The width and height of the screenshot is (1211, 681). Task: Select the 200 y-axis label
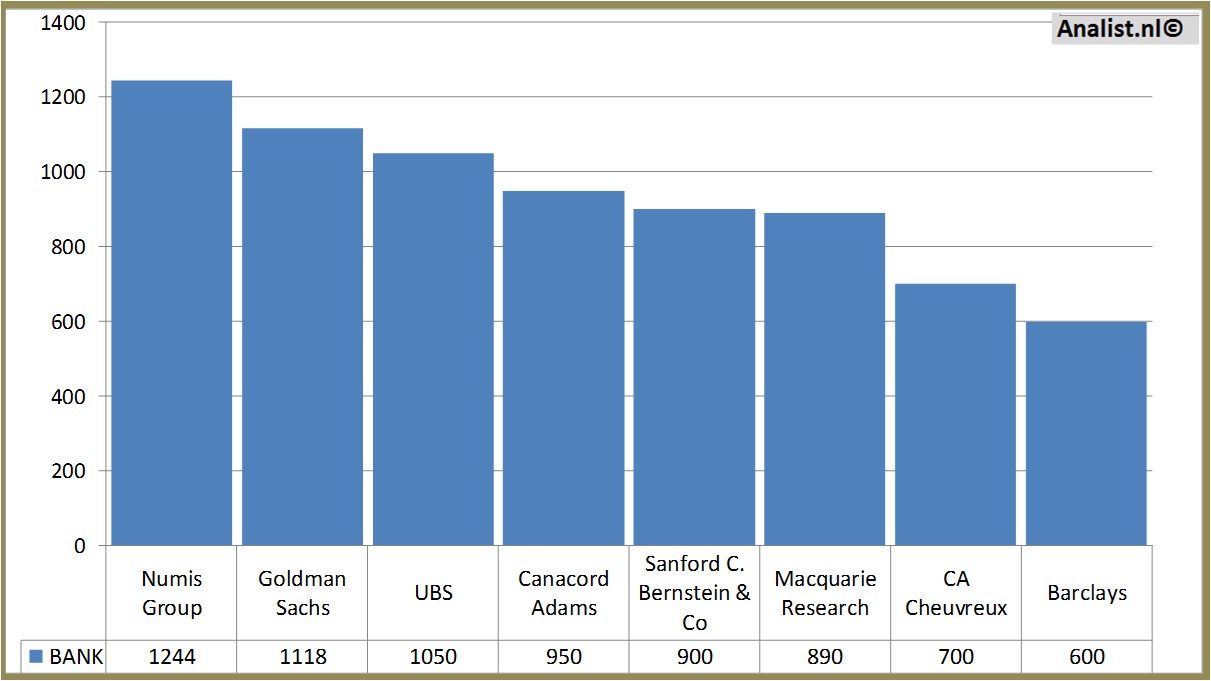69,471
